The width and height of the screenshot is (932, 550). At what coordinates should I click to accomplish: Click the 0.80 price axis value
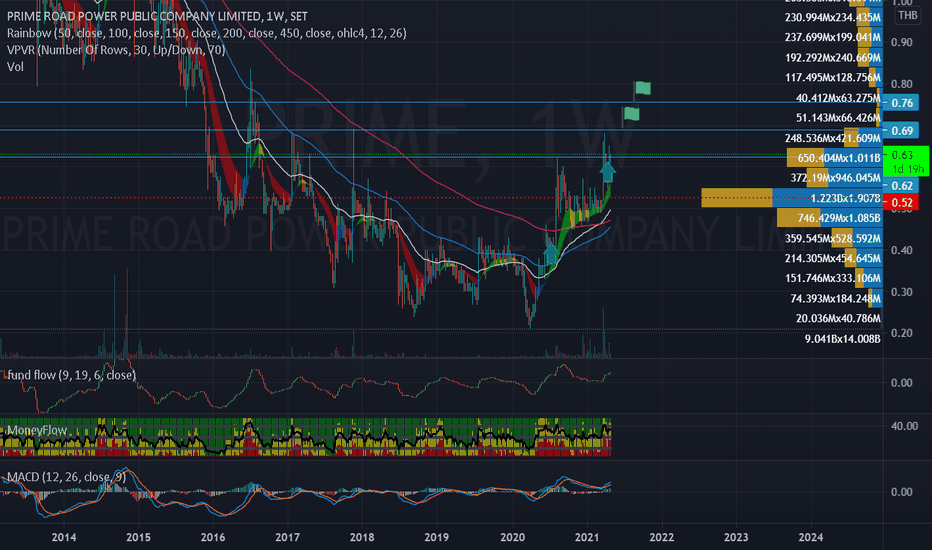coord(902,84)
